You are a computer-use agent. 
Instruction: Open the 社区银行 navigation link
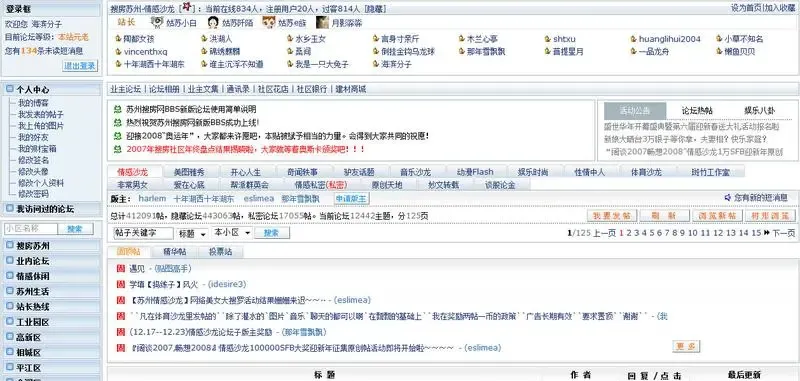(312, 89)
